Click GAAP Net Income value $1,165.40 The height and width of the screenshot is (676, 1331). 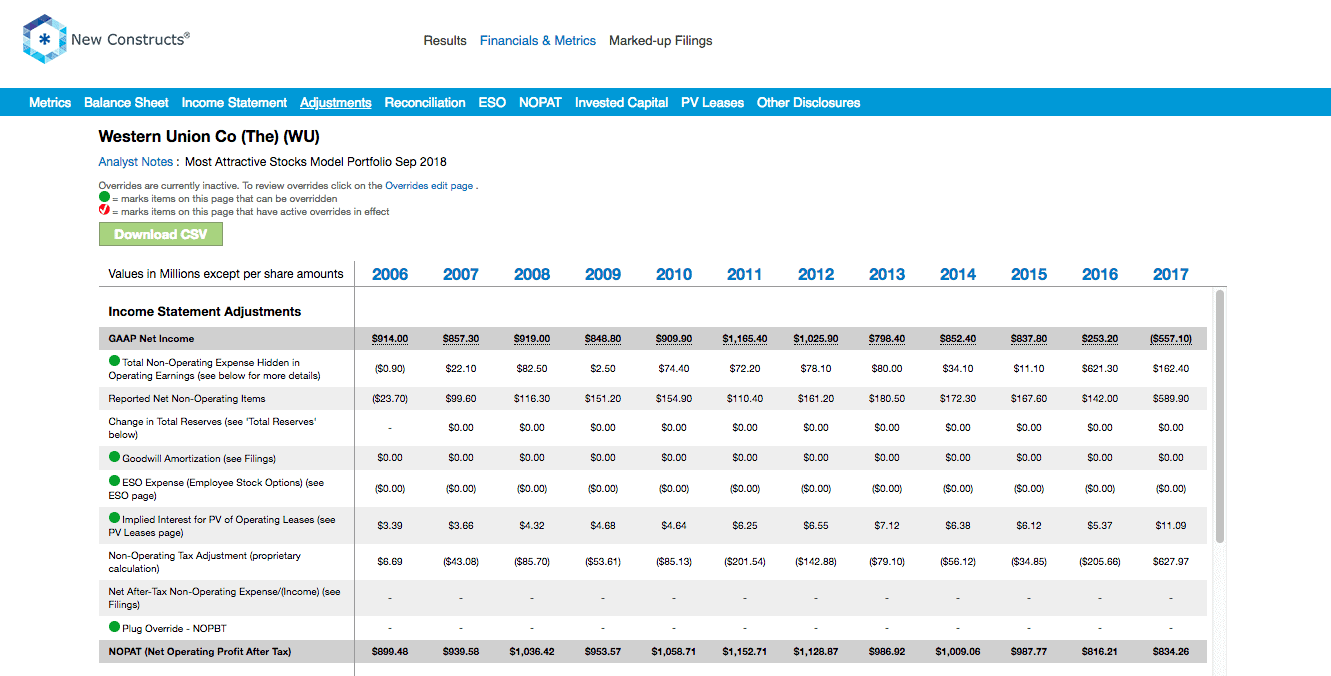[x=745, y=339]
